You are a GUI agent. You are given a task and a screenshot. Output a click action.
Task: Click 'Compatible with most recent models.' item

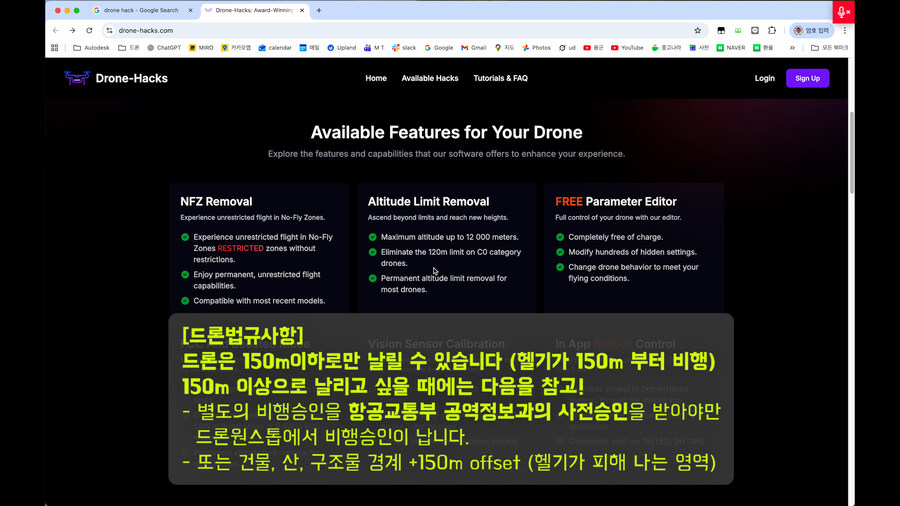[x=259, y=301]
